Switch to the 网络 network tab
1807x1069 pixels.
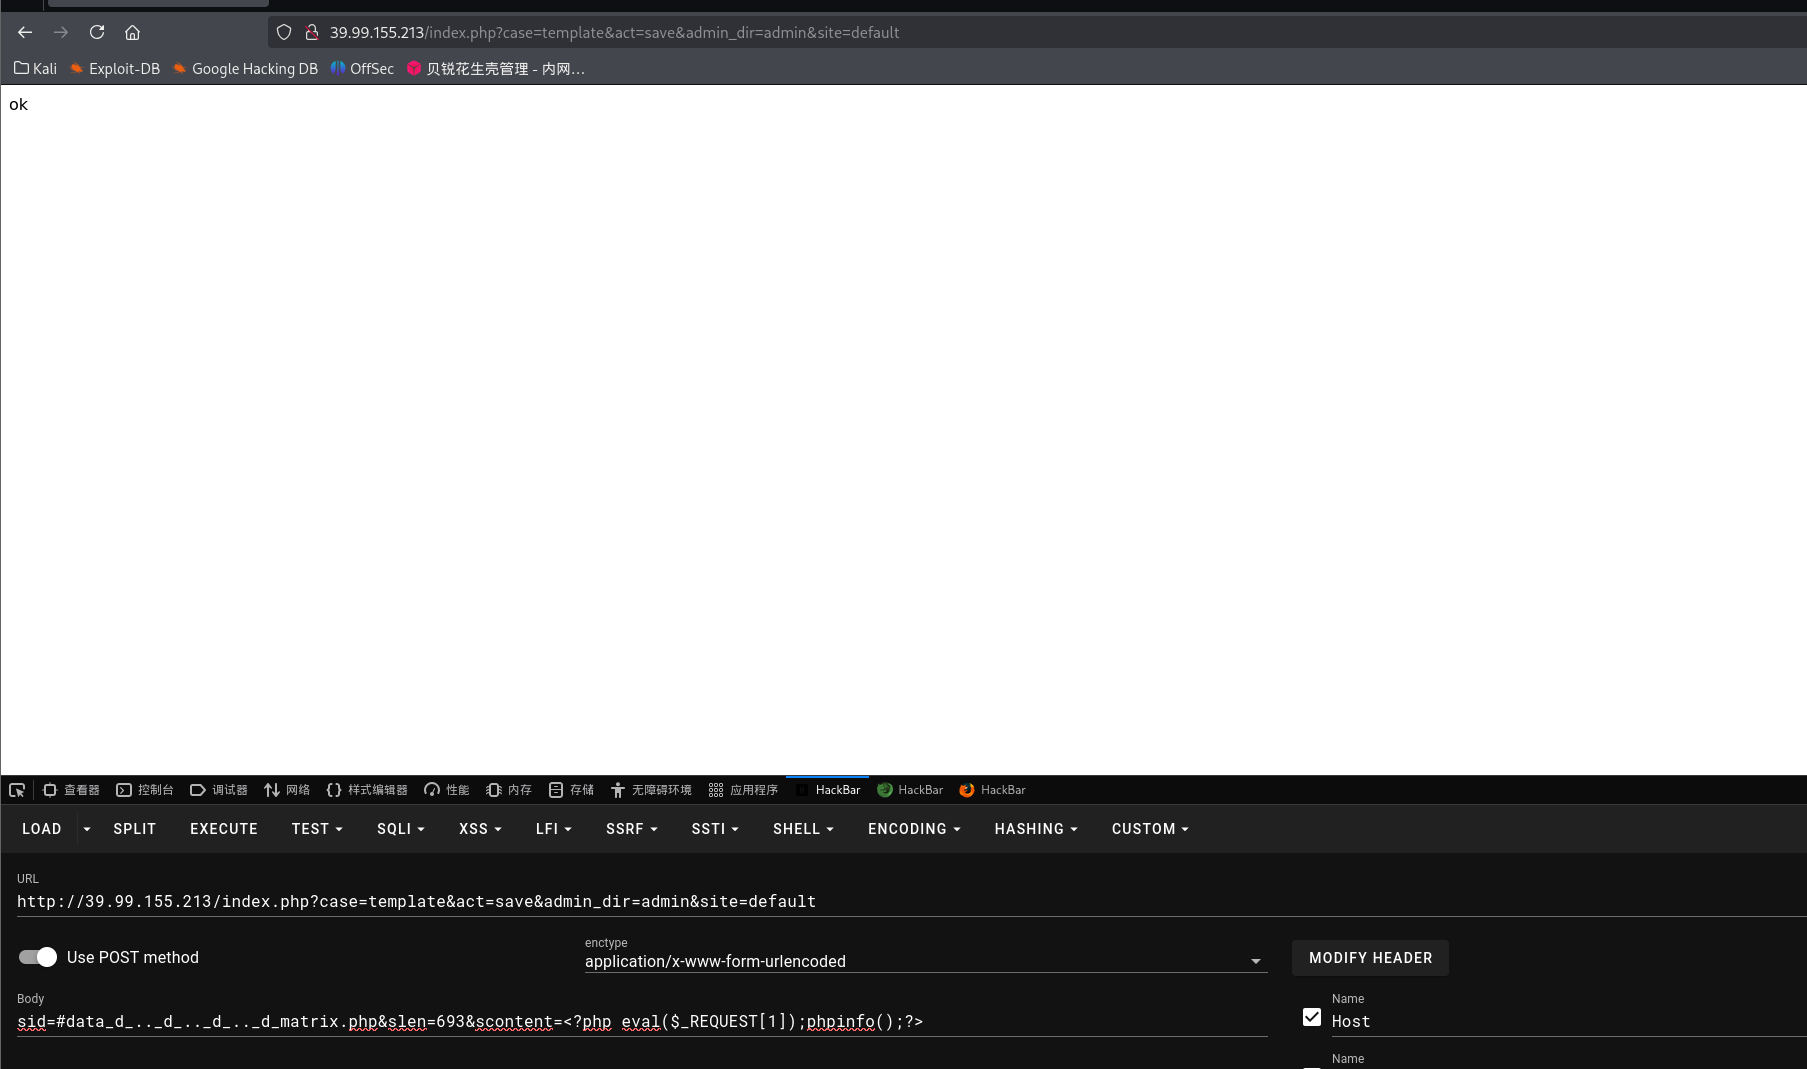(287, 790)
